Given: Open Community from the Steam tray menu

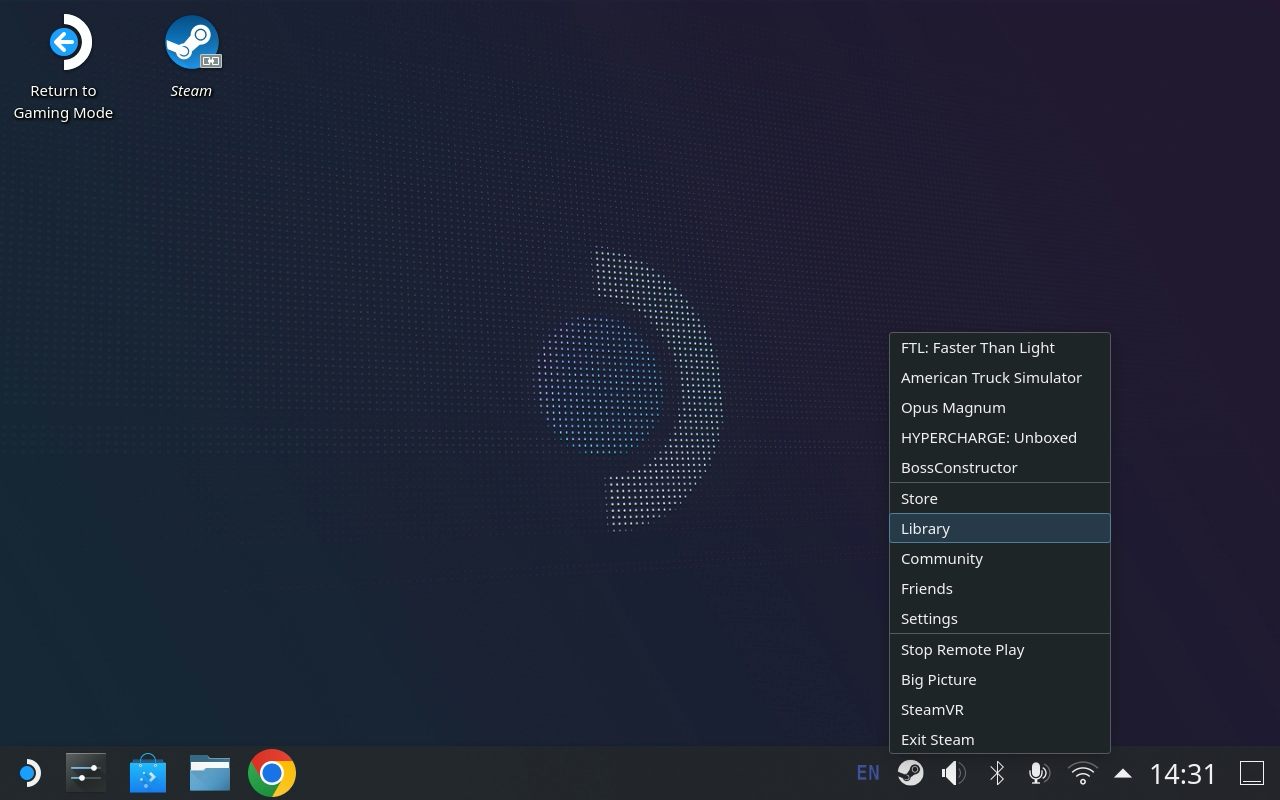Looking at the screenshot, I should point(1000,559).
